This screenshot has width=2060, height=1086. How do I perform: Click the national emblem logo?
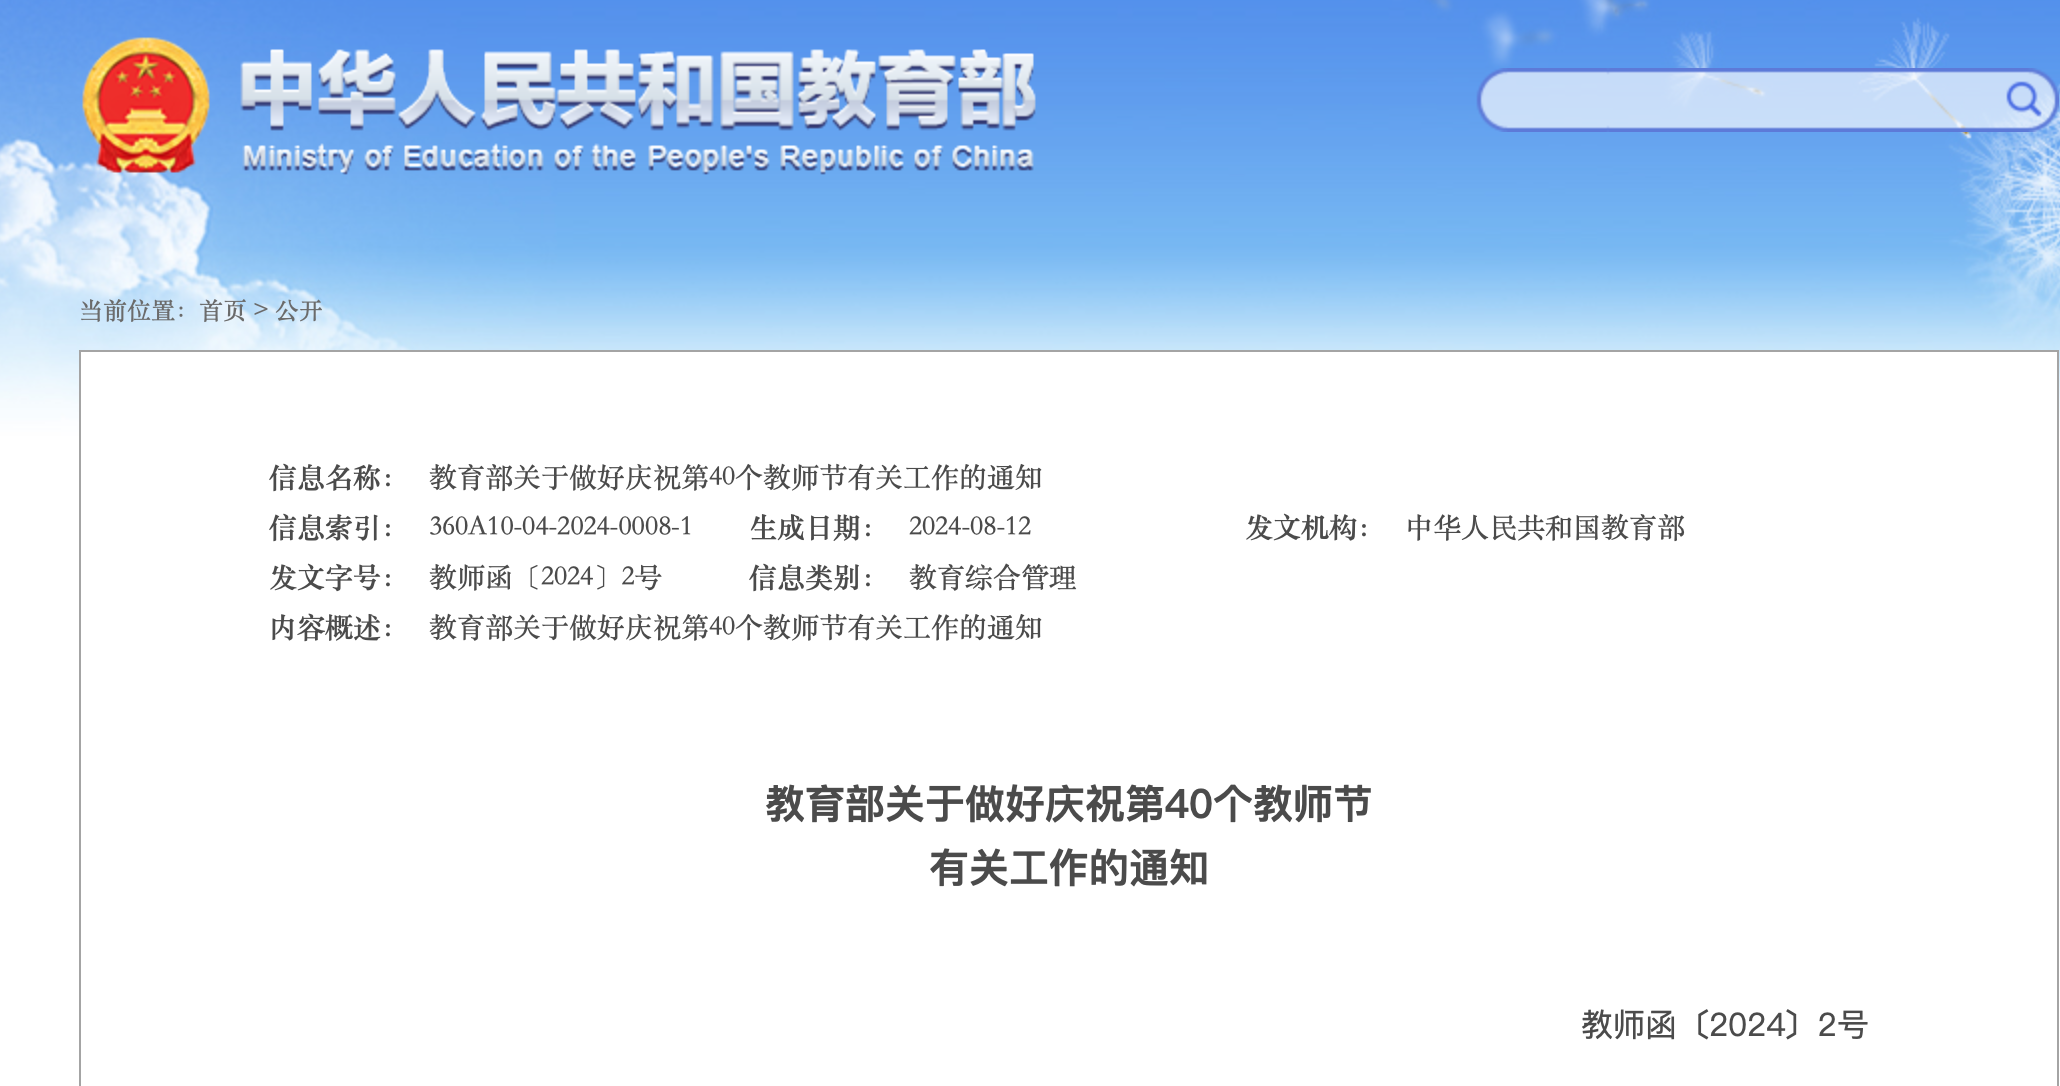coord(146,106)
